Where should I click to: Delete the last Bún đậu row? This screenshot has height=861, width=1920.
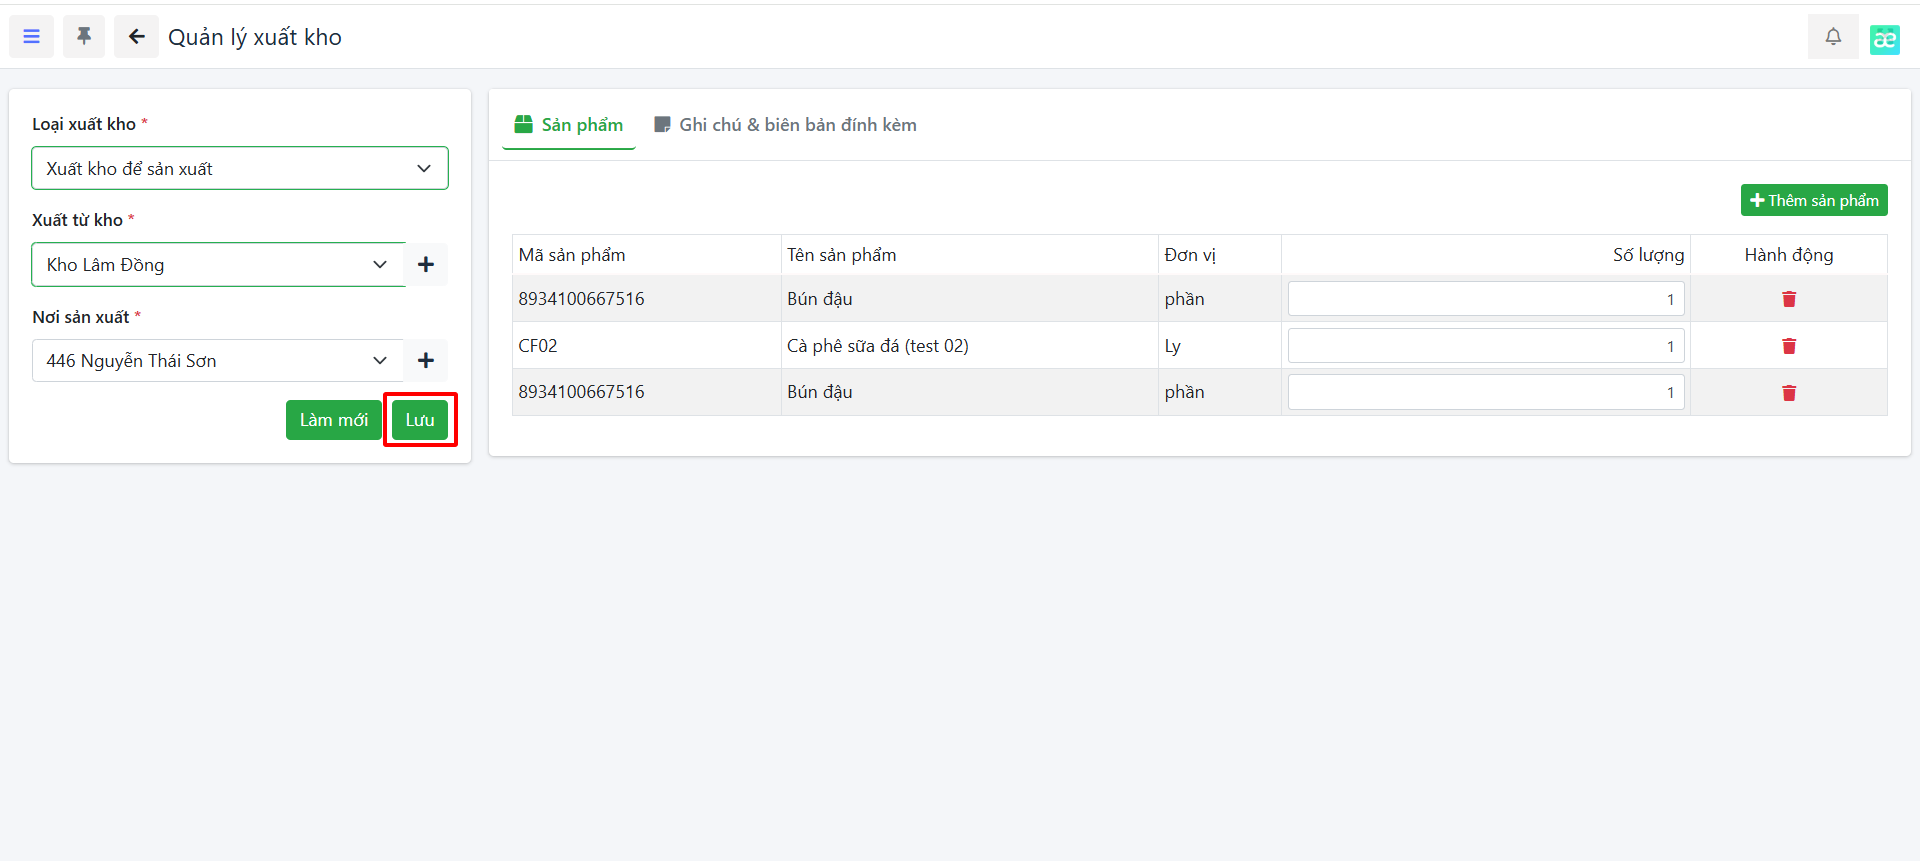(1788, 393)
